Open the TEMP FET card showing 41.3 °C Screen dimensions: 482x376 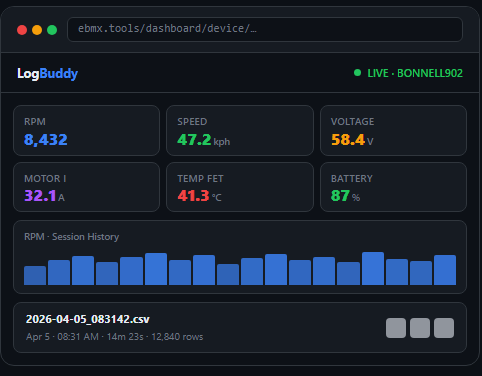(x=240, y=187)
